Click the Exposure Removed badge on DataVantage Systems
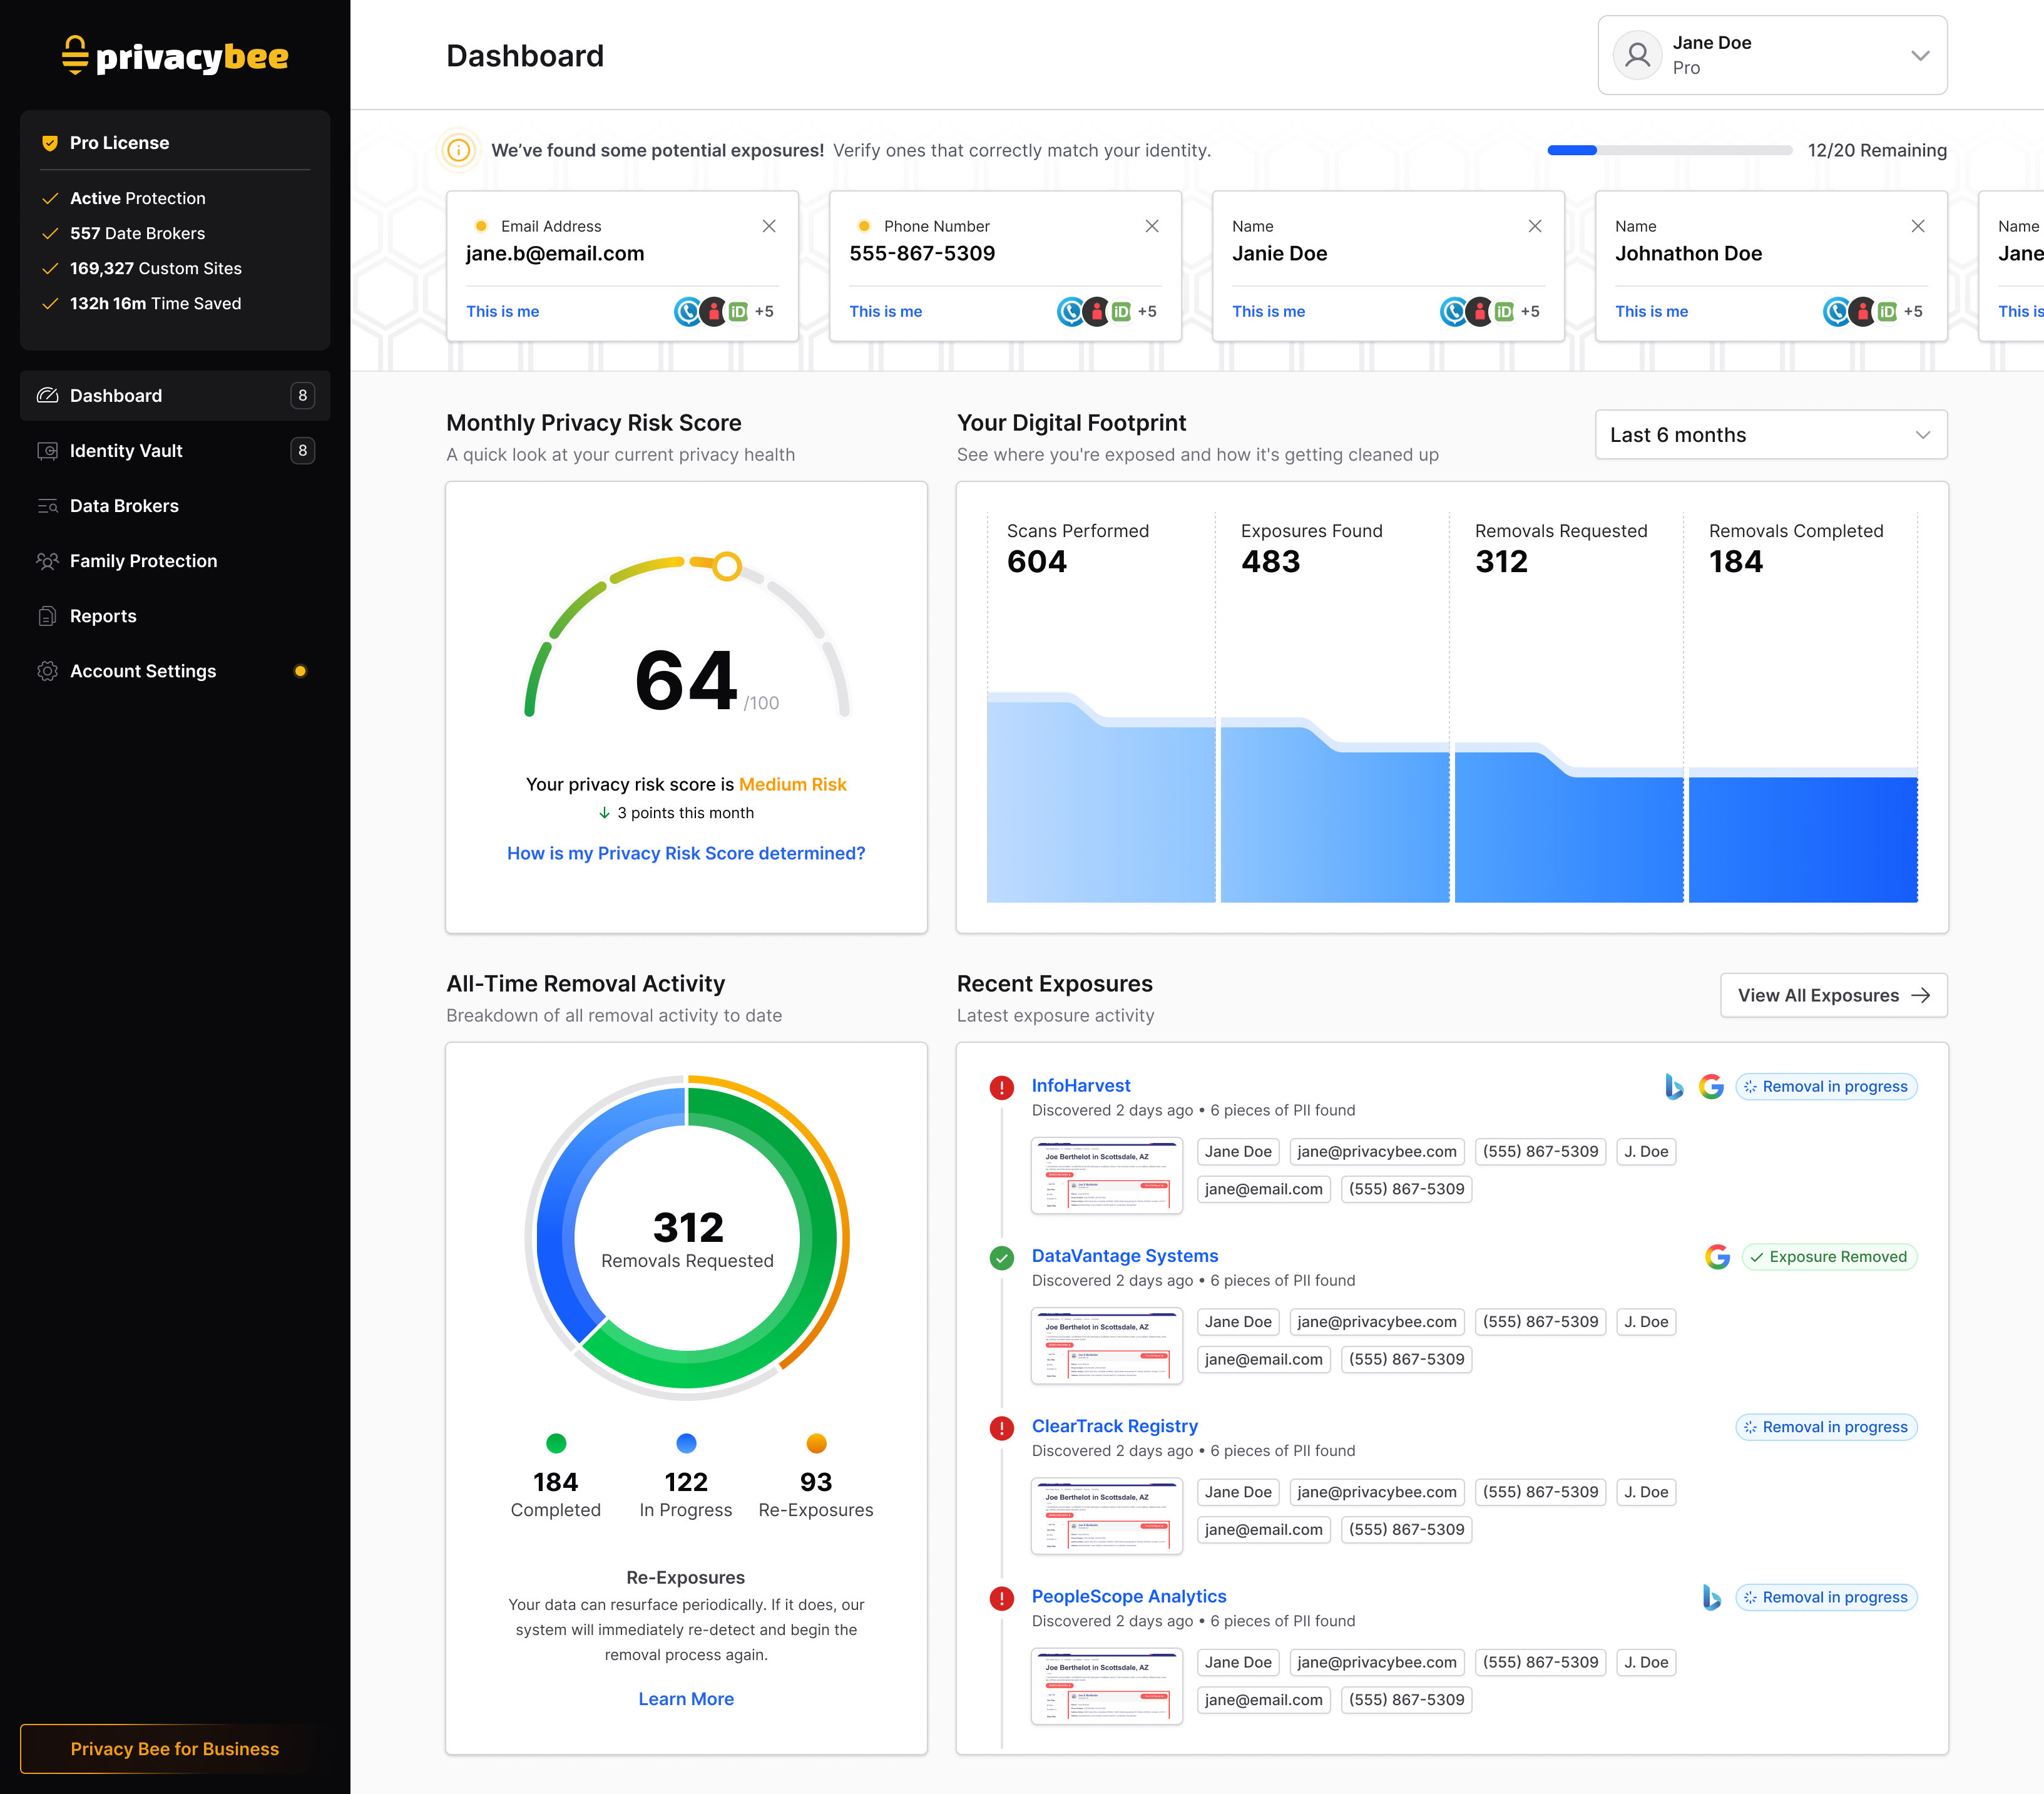Image resolution: width=2044 pixels, height=1794 pixels. 1829,1257
